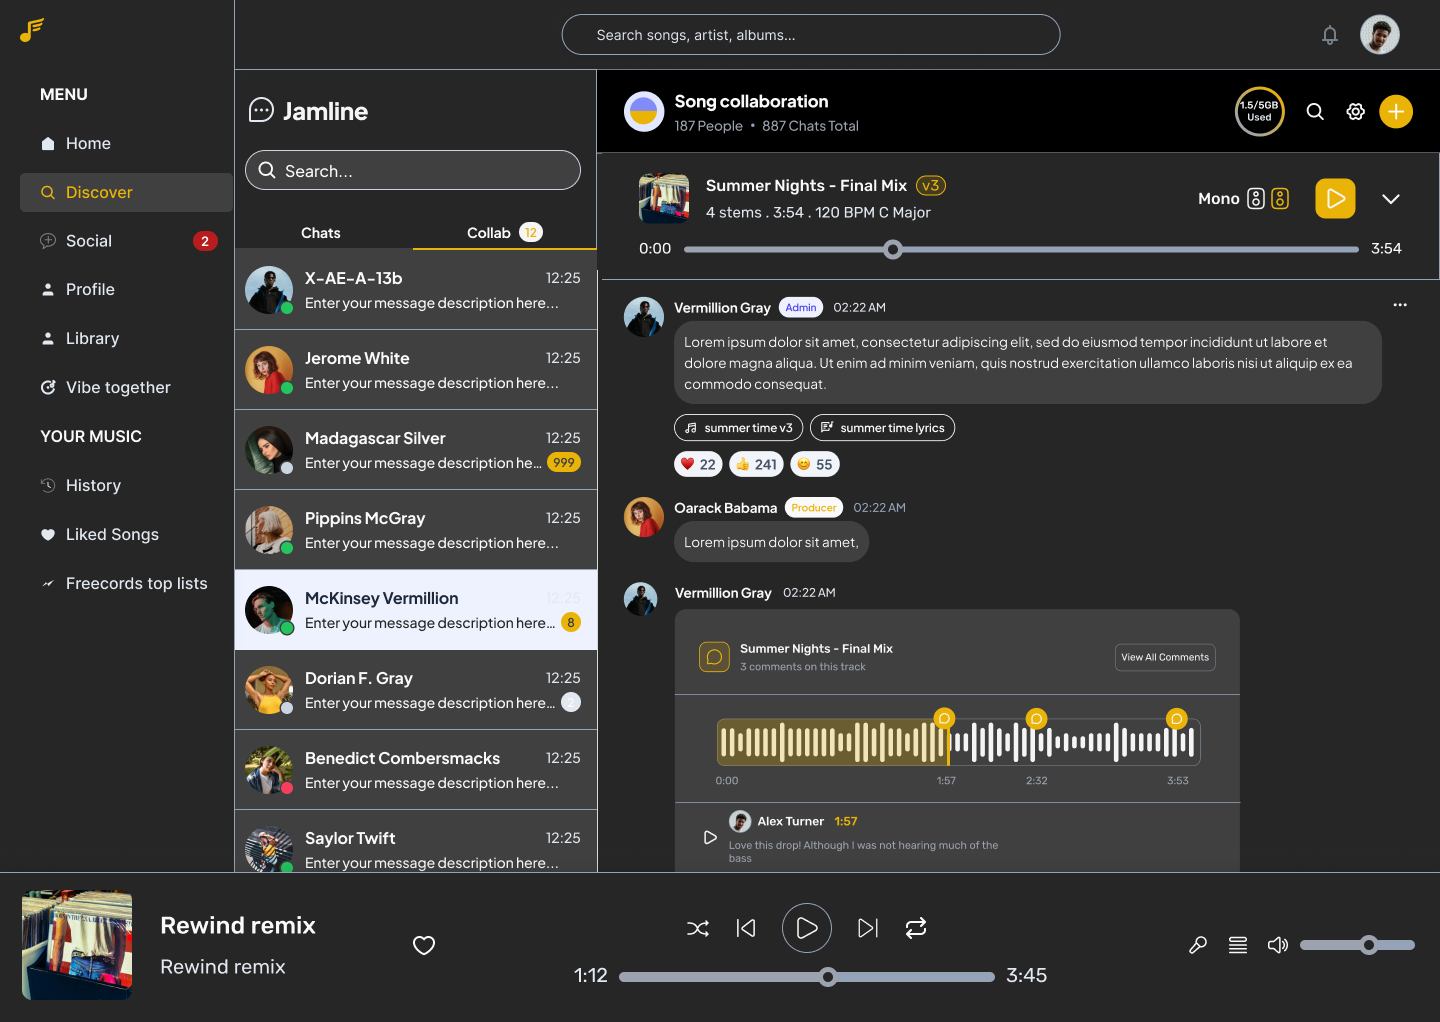Select the mono speaker icon
The image size is (1440, 1022).
1256,199
